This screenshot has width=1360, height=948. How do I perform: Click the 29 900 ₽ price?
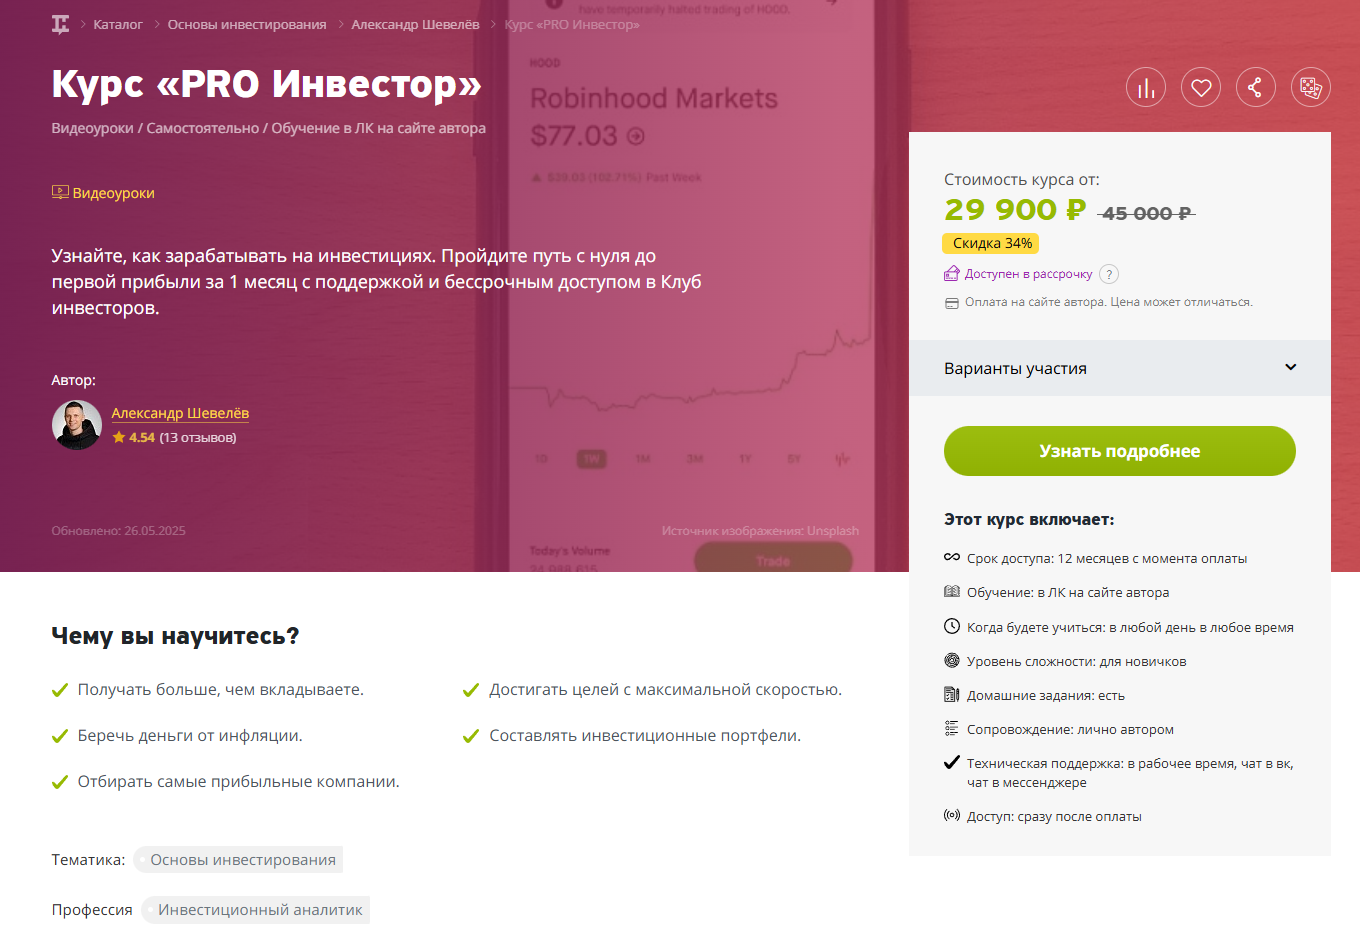click(x=1015, y=210)
